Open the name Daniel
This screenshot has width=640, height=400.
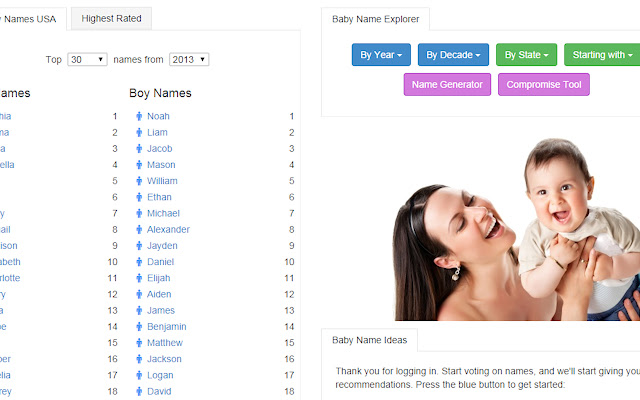click(160, 262)
